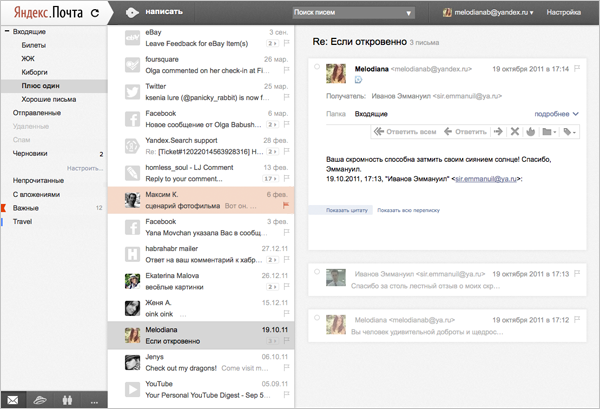Screen dimensions: 600x409
Task: Switch to mail envelope icon in bottom bar
Action: (13, 400)
